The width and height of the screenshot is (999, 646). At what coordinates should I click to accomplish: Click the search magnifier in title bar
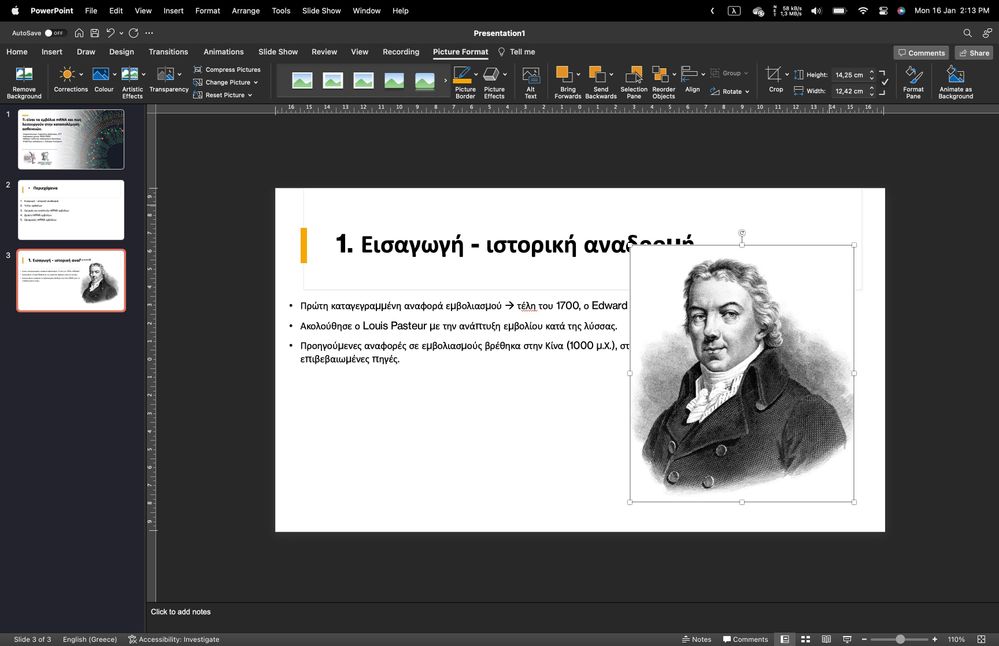967,32
